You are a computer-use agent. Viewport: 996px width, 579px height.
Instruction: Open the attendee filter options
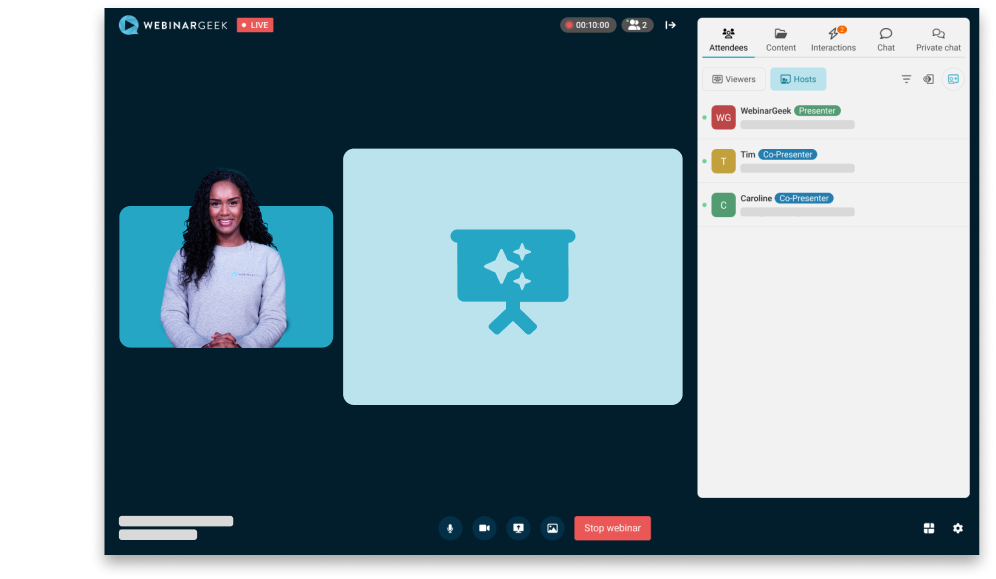906,79
